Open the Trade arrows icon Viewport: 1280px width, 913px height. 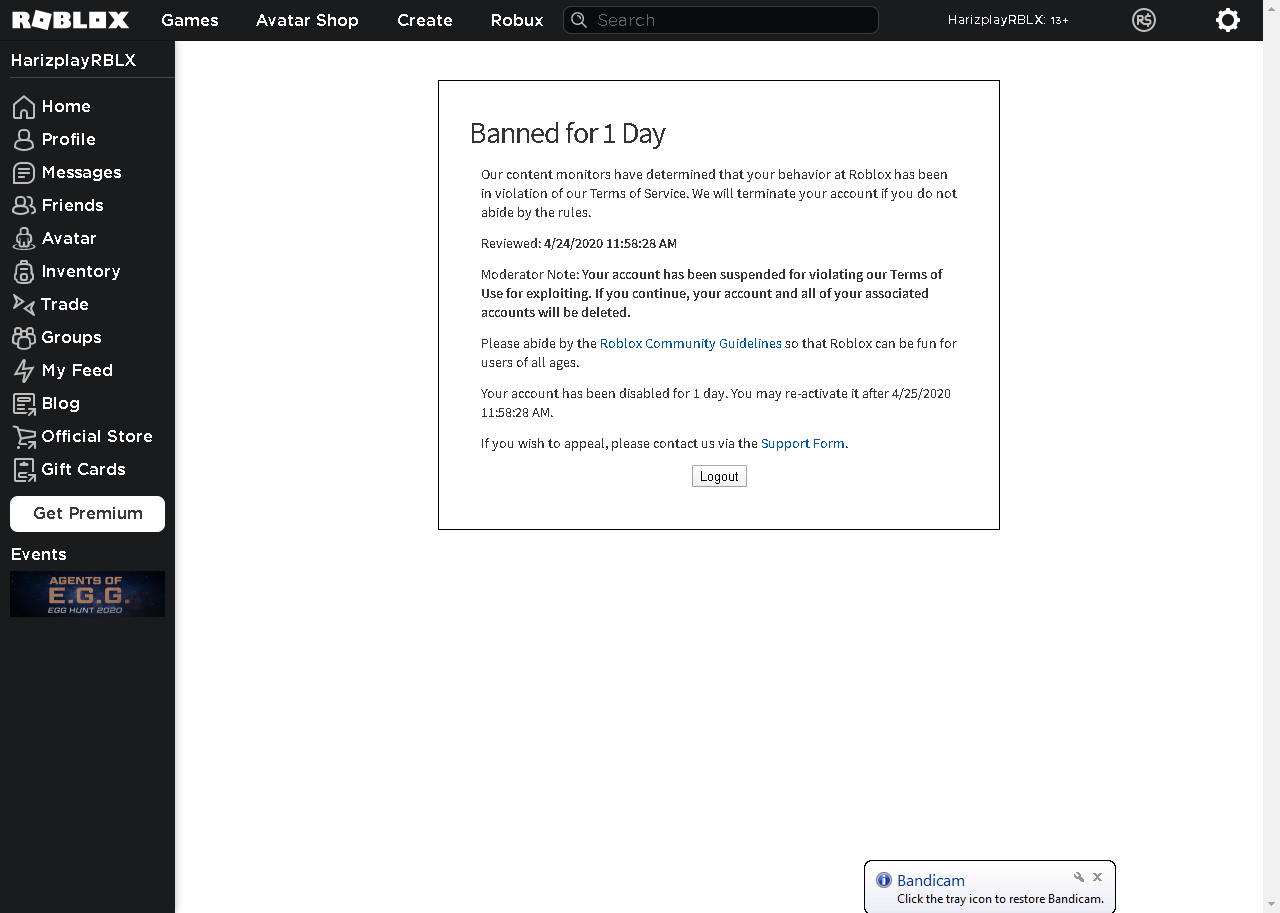(24, 305)
